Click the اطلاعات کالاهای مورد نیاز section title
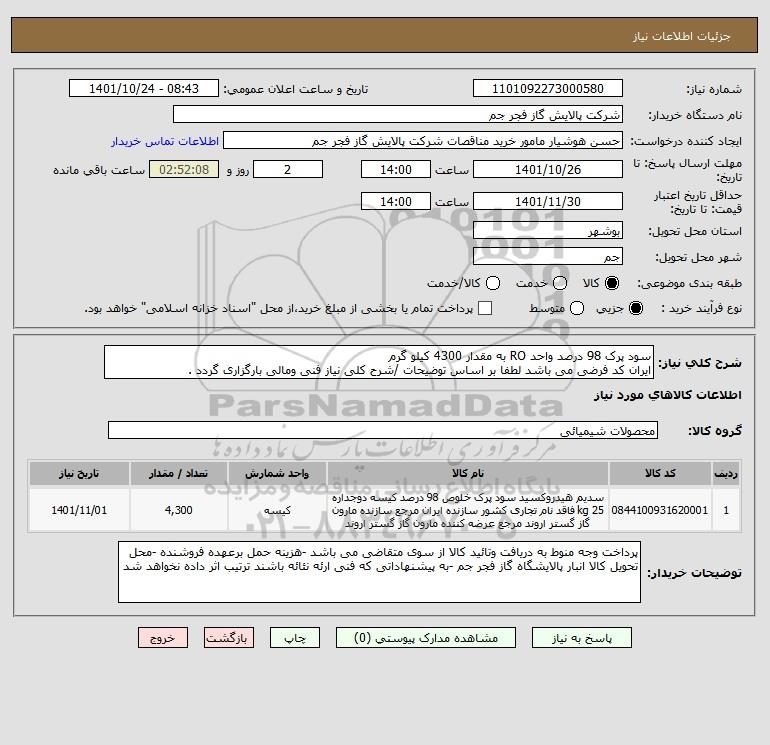Screen dimensions: 770x745 668,395
